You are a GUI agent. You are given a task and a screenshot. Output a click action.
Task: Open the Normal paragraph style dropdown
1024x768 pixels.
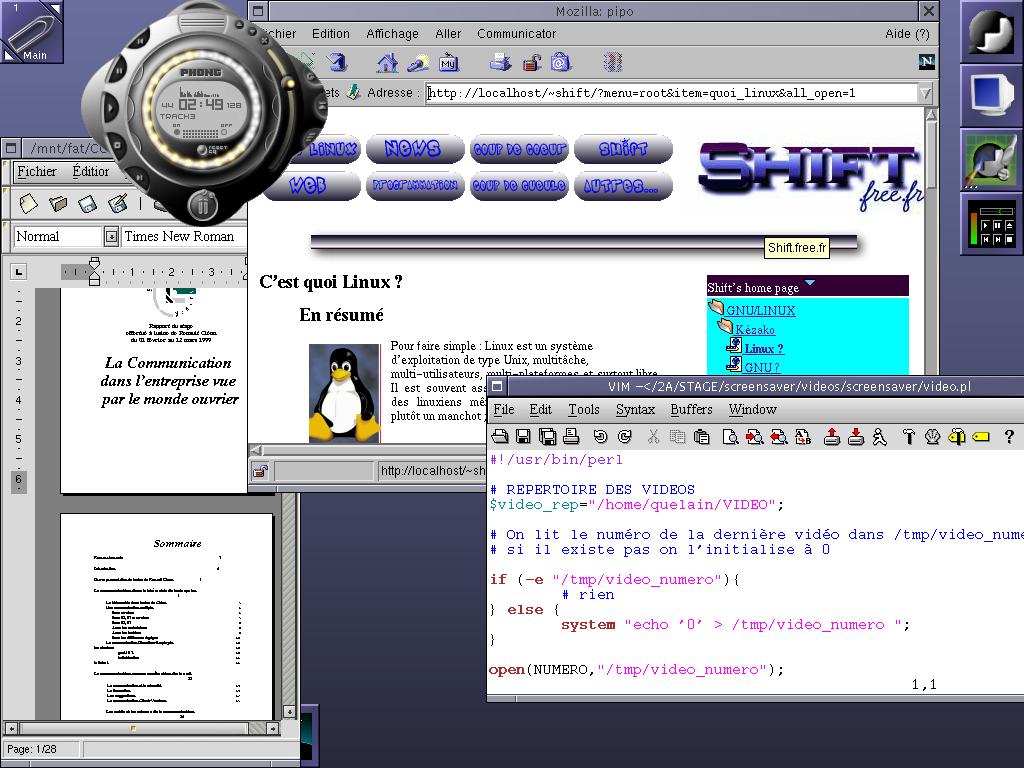pyautogui.click(x=111, y=237)
